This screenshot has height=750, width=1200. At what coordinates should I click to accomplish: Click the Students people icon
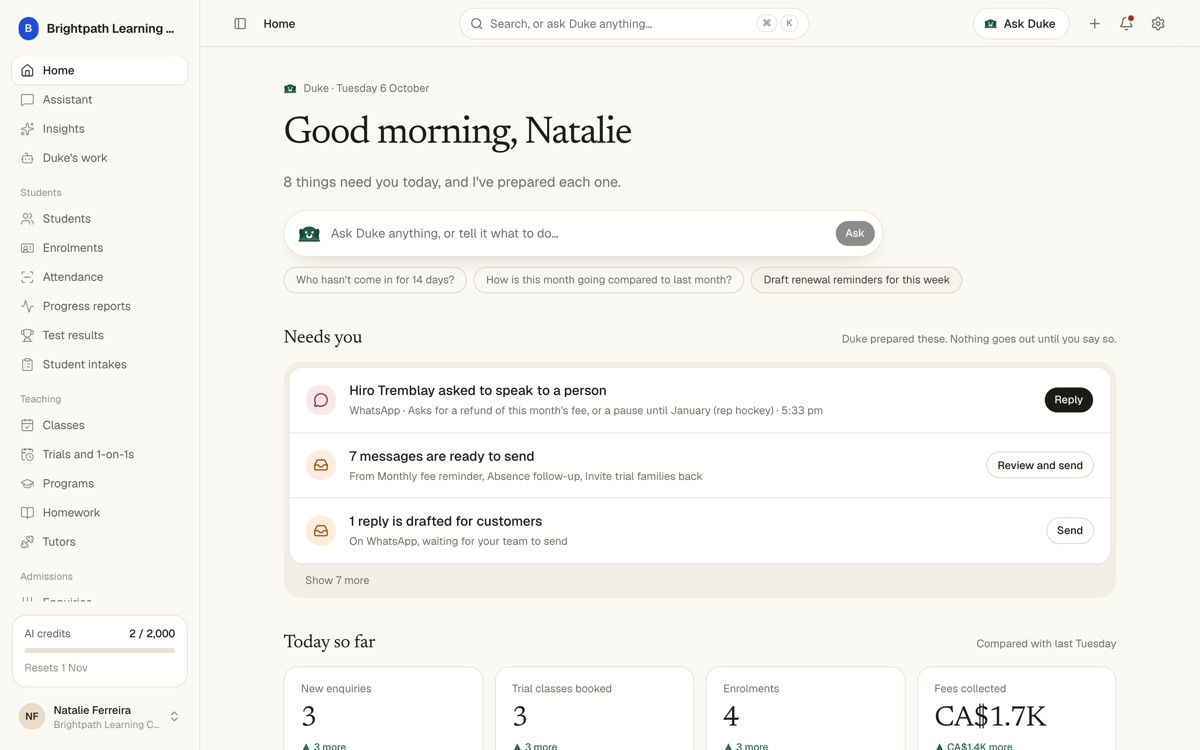coord(27,219)
